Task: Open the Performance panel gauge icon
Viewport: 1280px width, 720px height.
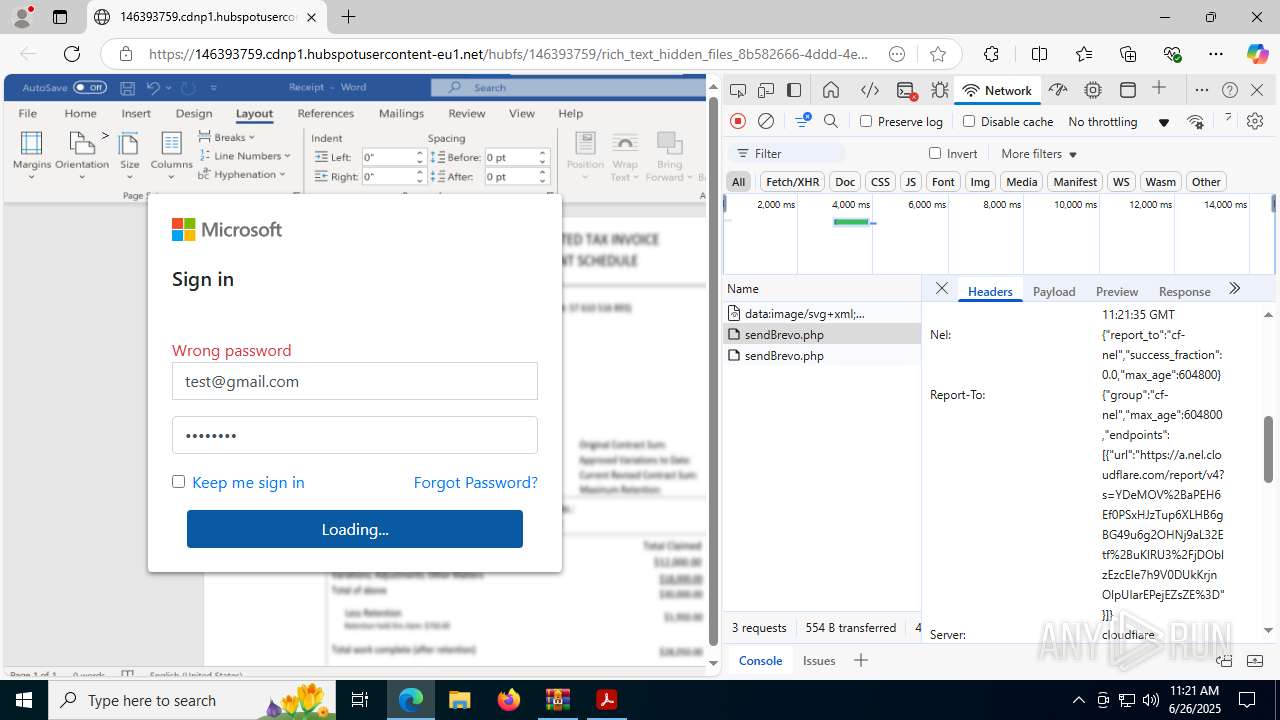Action: point(1057,90)
